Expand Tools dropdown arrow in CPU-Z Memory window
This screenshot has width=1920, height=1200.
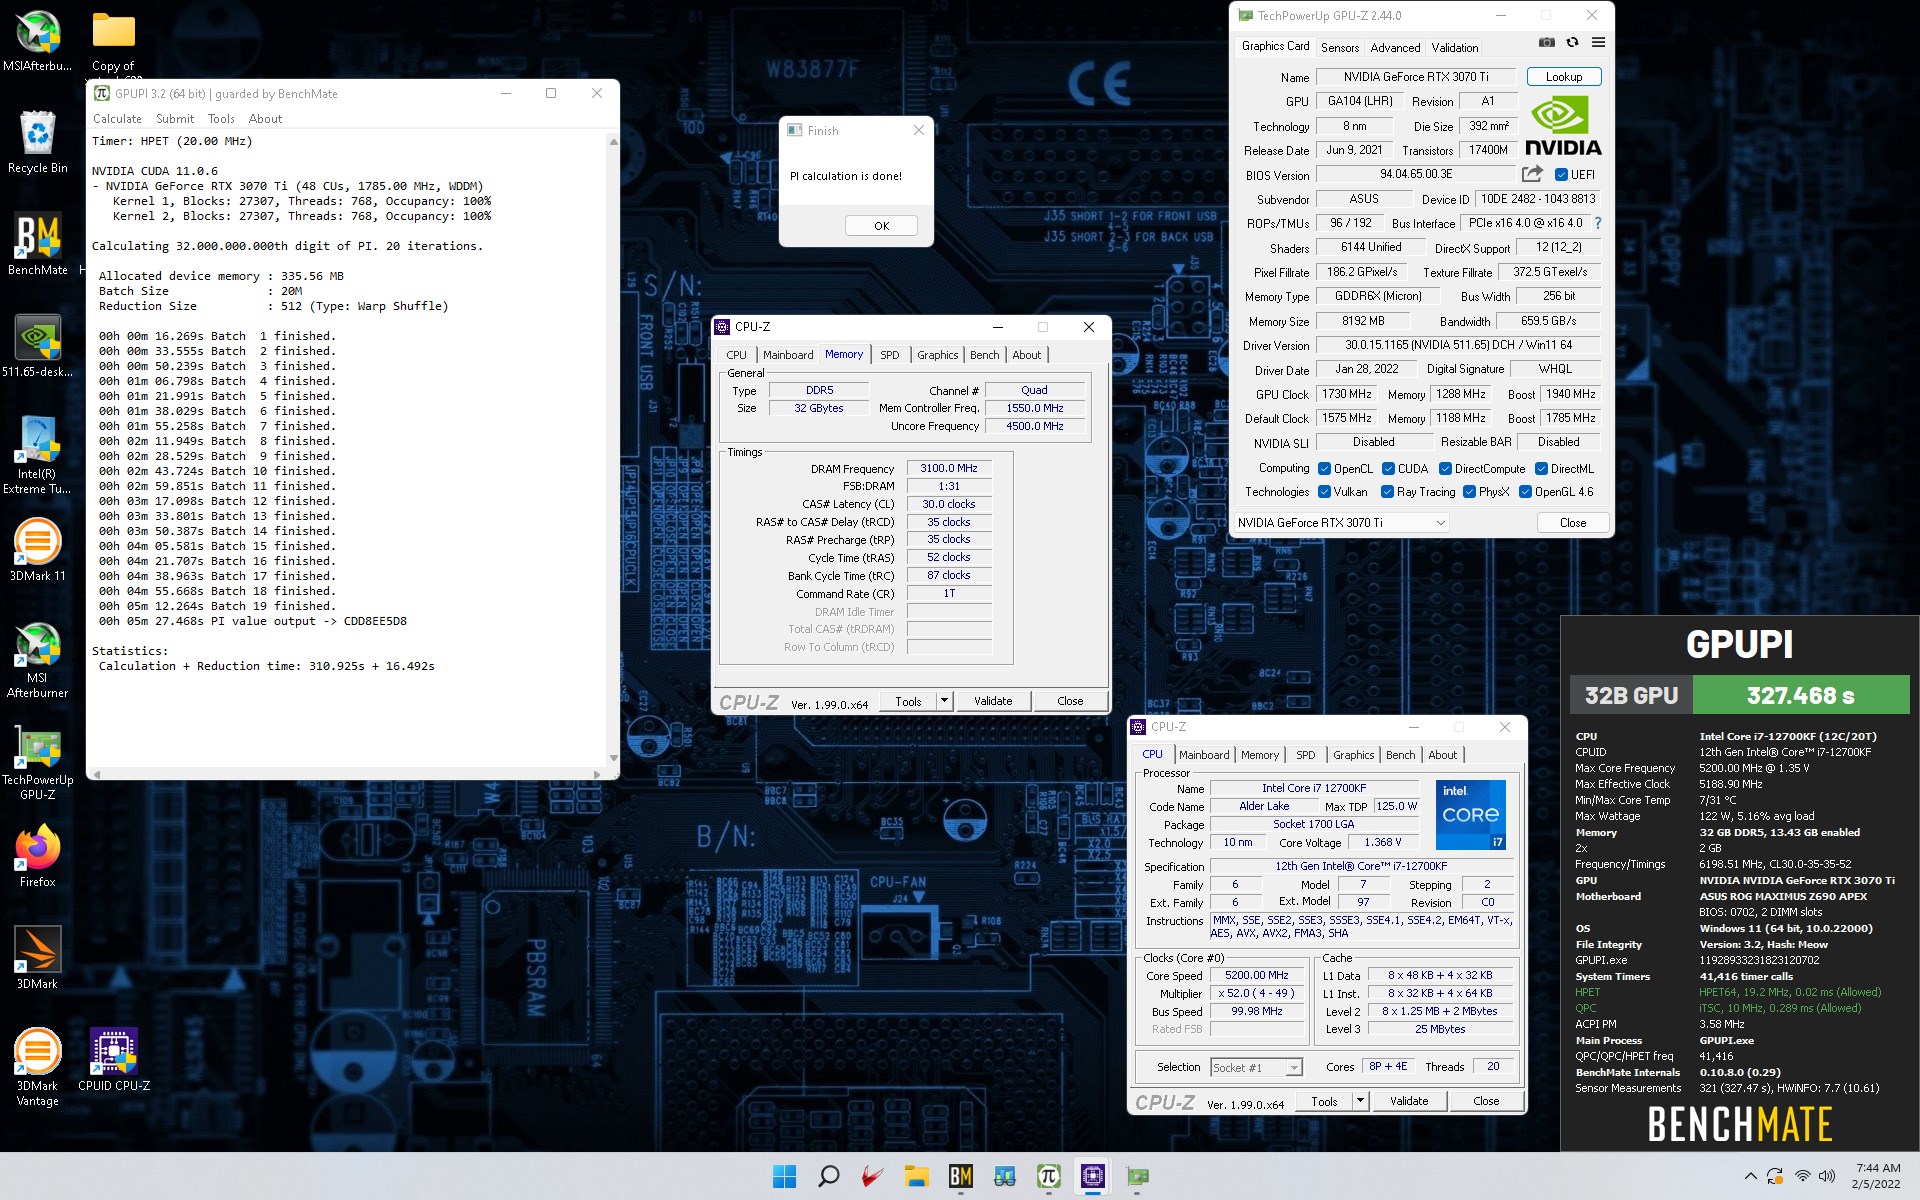(x=944, y=701)
